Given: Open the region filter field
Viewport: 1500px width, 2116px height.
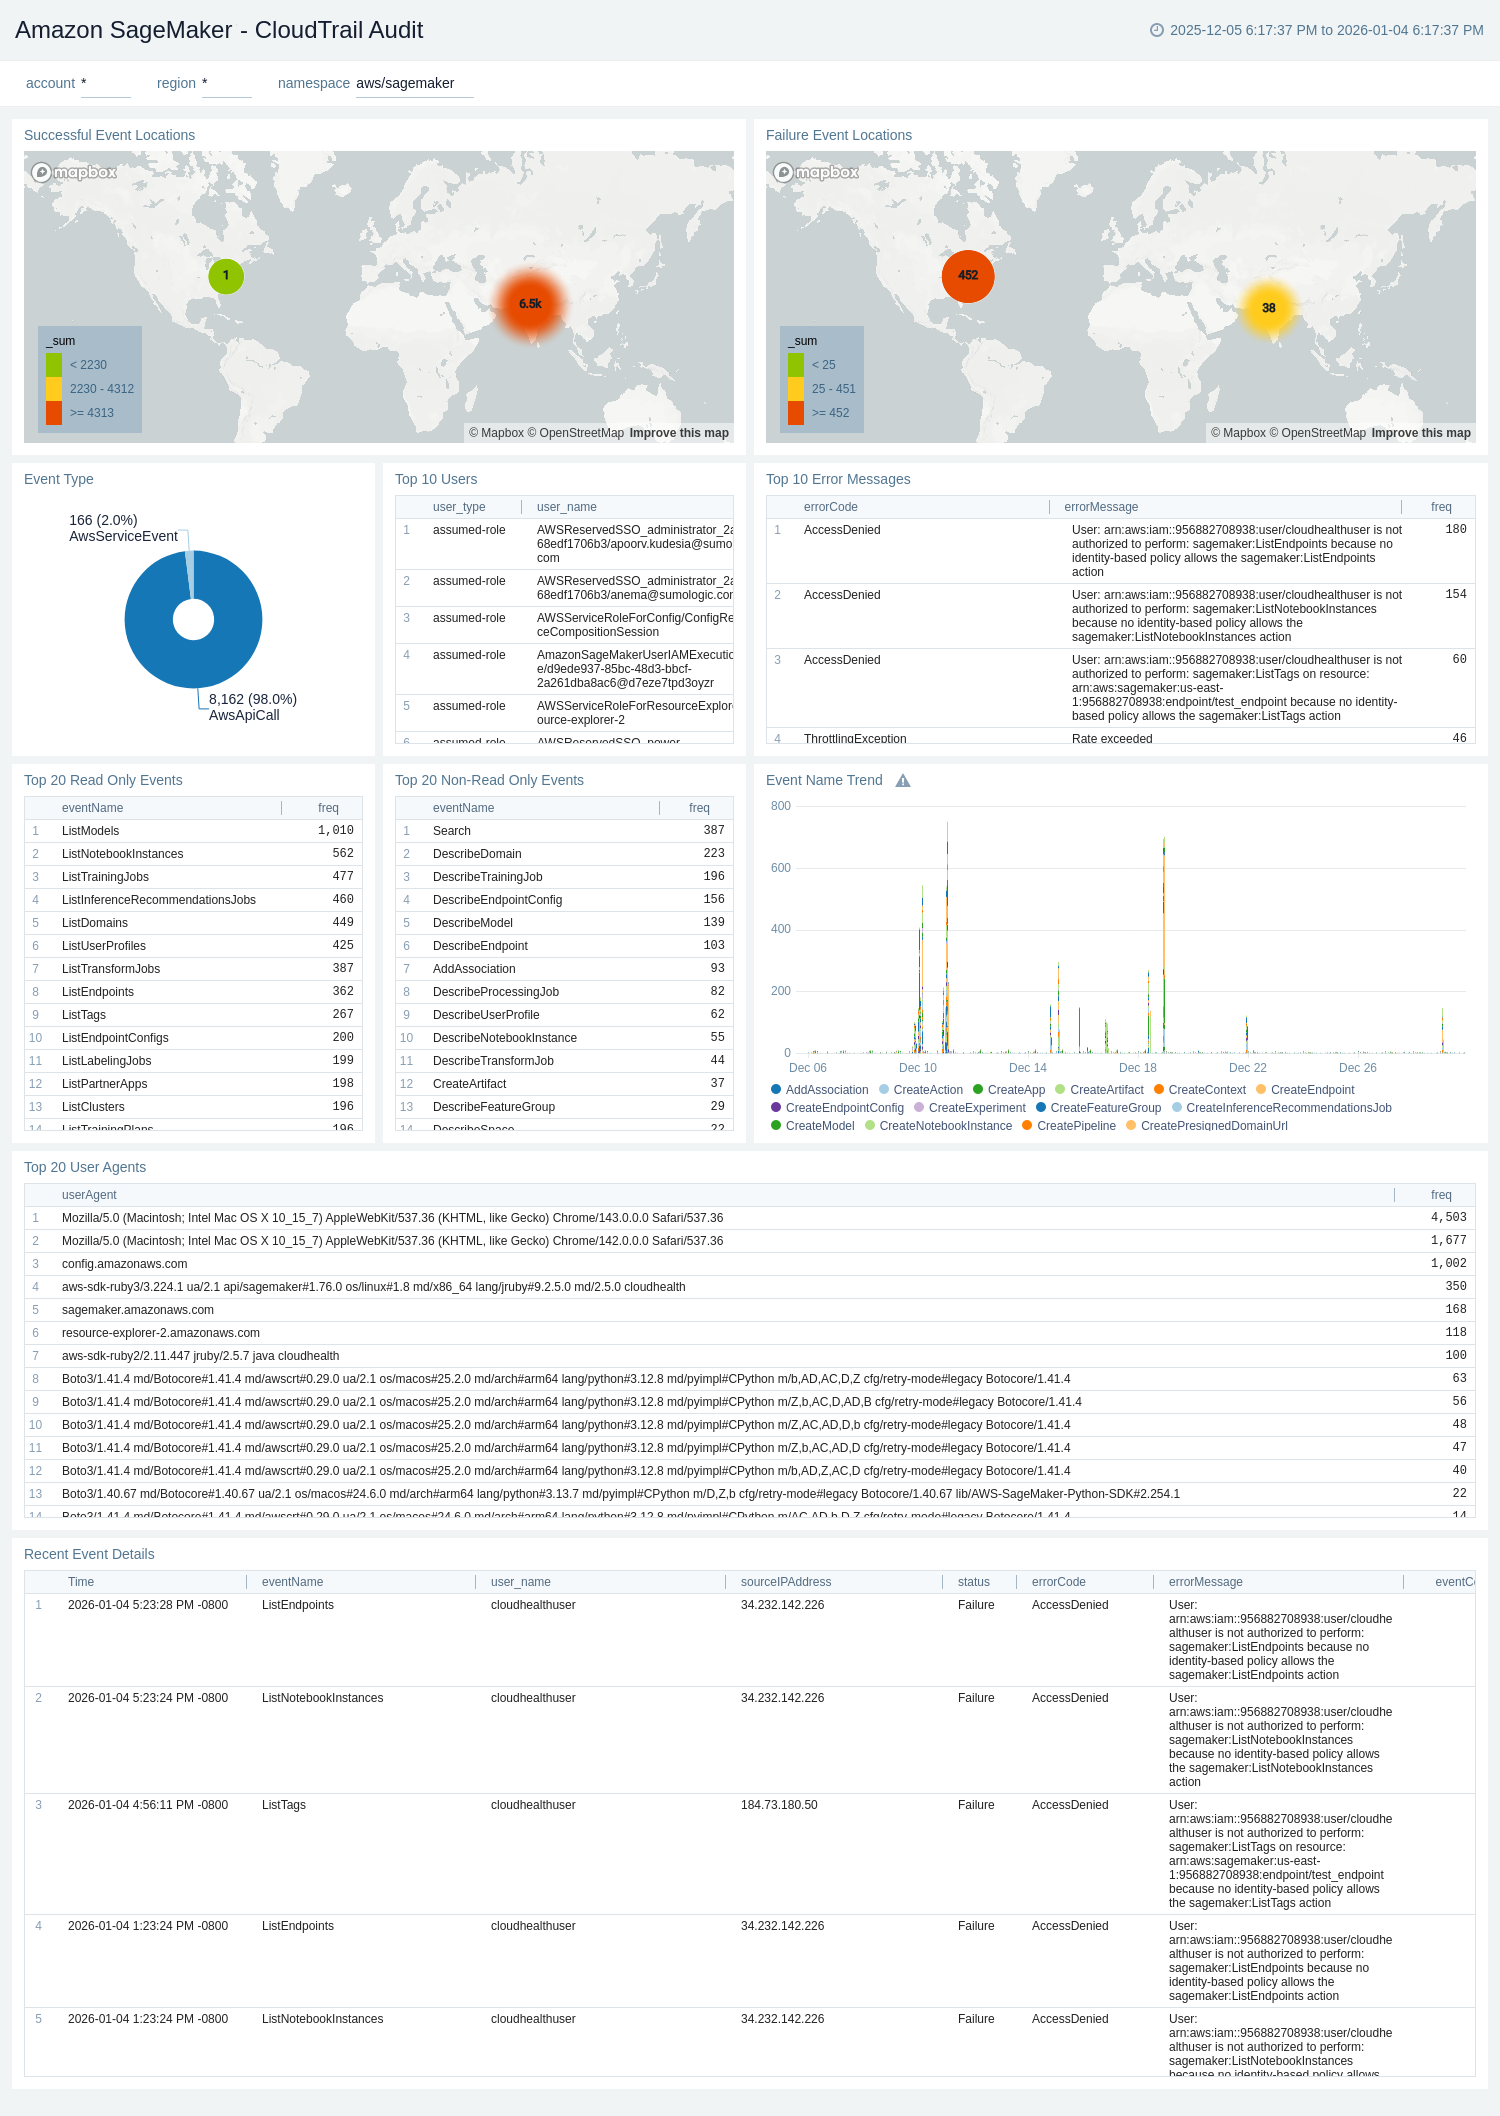Looking at the screenshot, I should pyautogui.click(x=226, y=84).
